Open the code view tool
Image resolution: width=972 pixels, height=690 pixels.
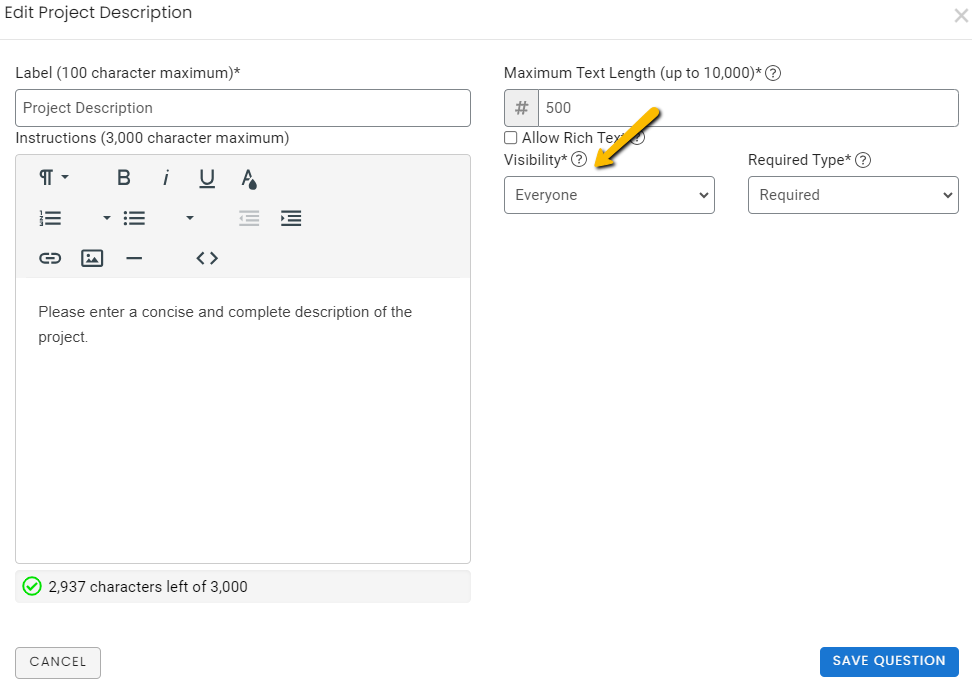[206, 257]
